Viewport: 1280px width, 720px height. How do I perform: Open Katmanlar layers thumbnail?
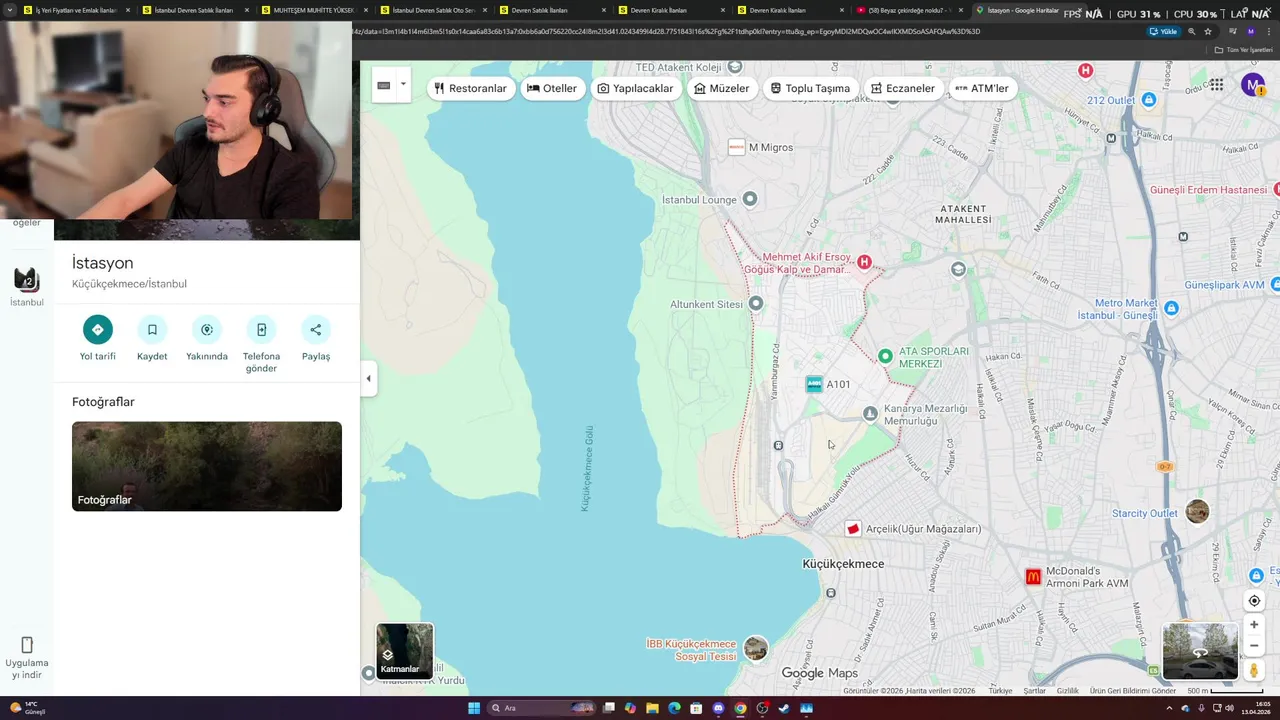click(x=405, y=651)
